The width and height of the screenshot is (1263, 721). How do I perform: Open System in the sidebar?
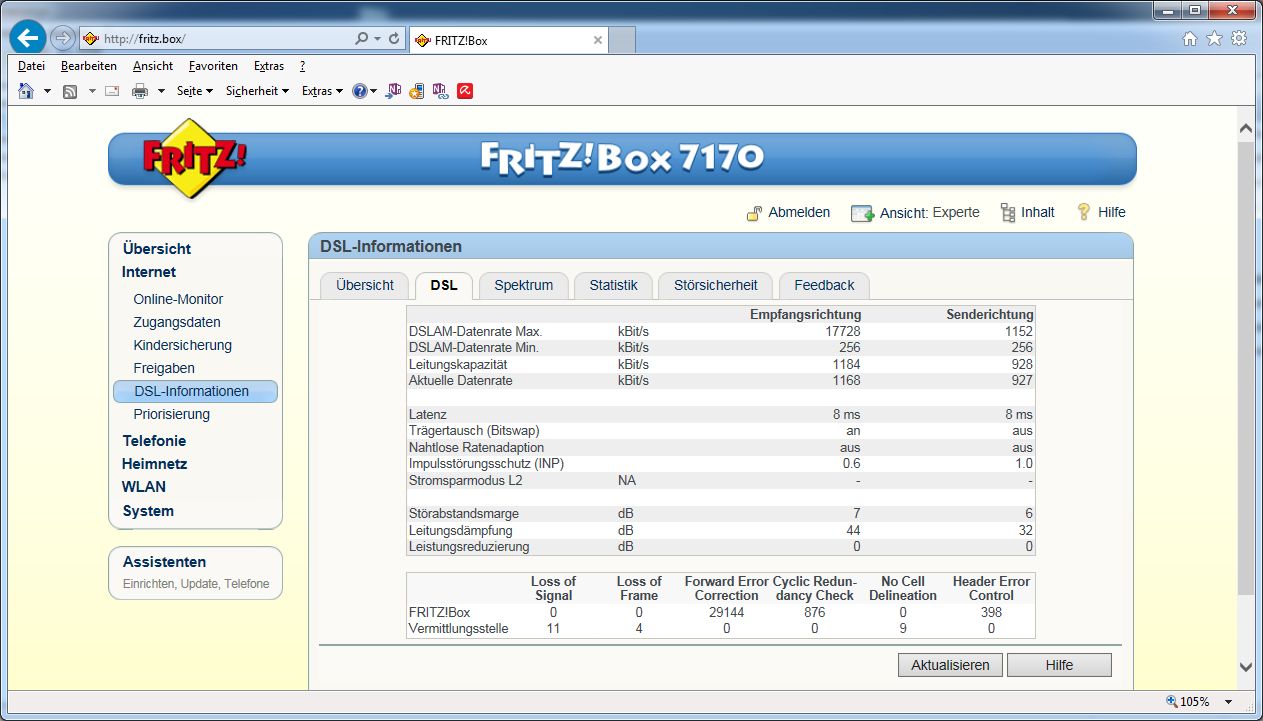tap(148, 511)
